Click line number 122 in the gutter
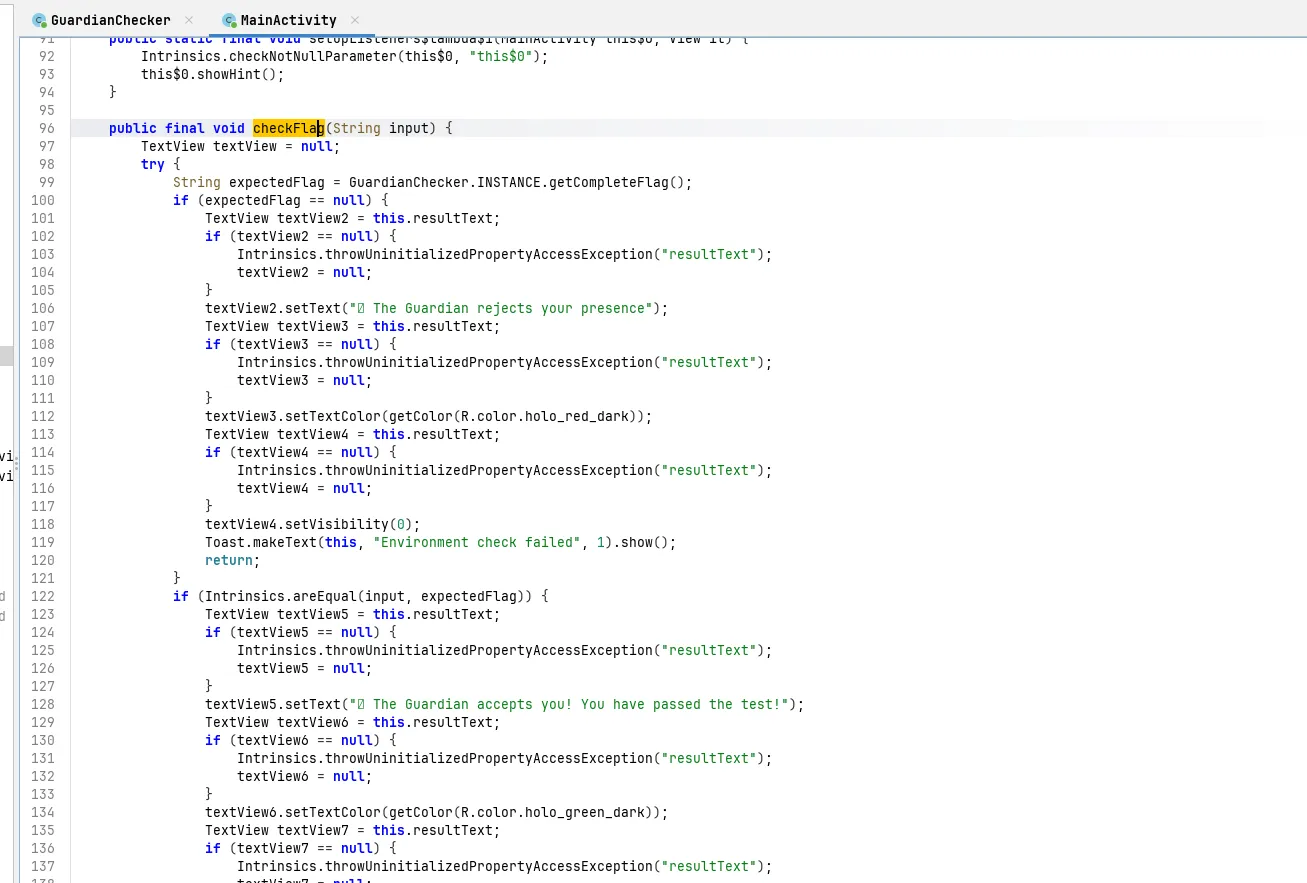The width and height of the screenshot is (1307, 883). [43, 596]
